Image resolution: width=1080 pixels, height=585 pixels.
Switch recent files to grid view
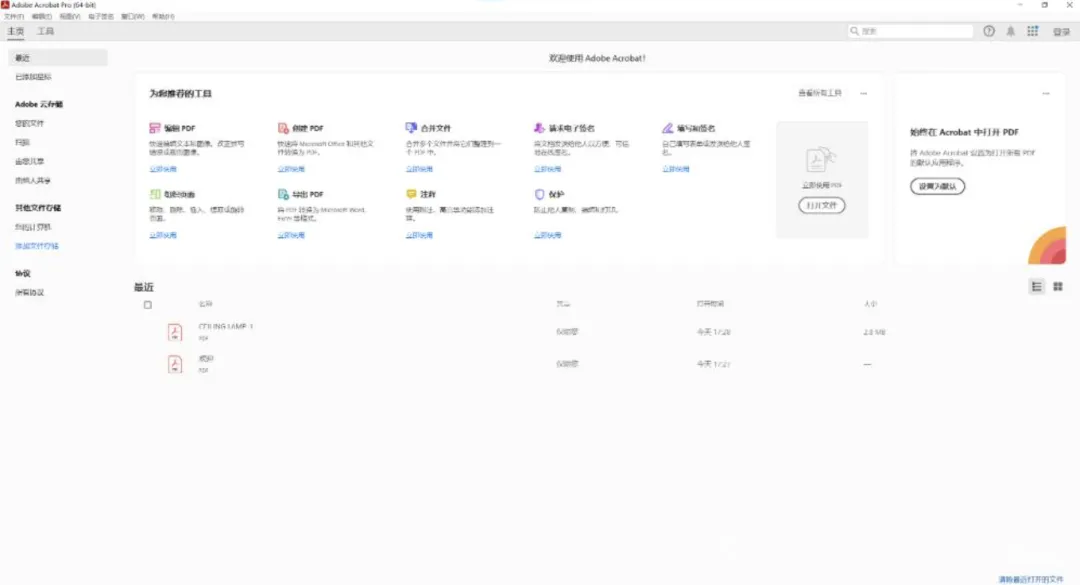[x=1058, y=287]
